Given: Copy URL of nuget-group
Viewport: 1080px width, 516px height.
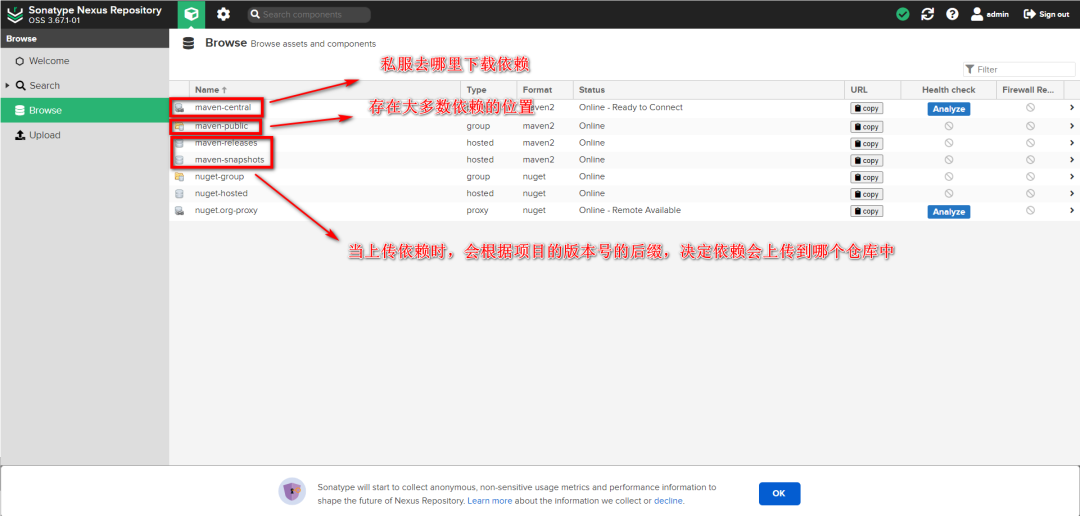Looking at the screenshot, I should [x=866, y=177].
